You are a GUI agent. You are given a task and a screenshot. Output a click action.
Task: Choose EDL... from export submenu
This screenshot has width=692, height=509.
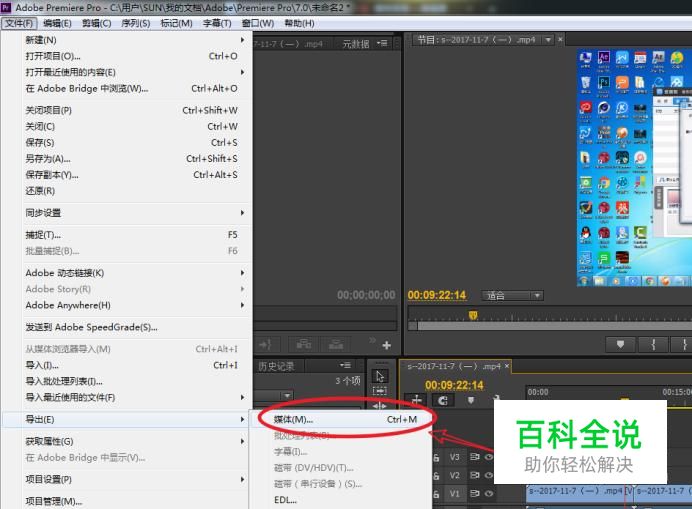pos(342,500)
